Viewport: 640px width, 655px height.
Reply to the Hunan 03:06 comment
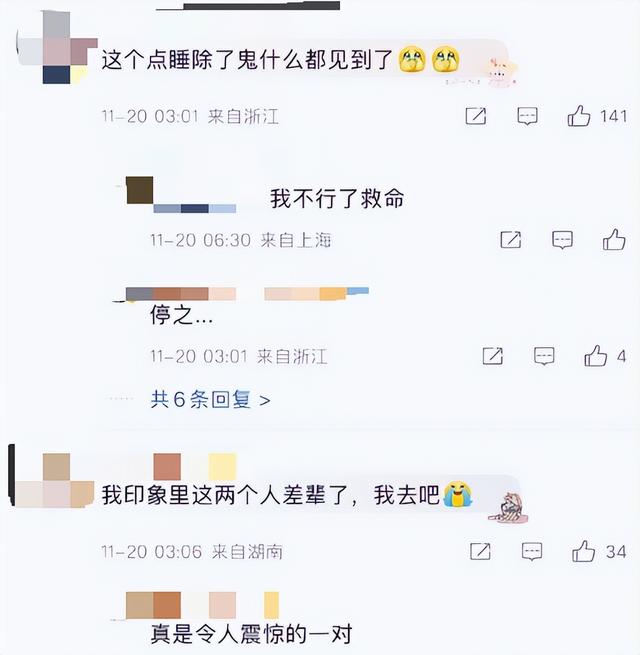pos(532,551)
